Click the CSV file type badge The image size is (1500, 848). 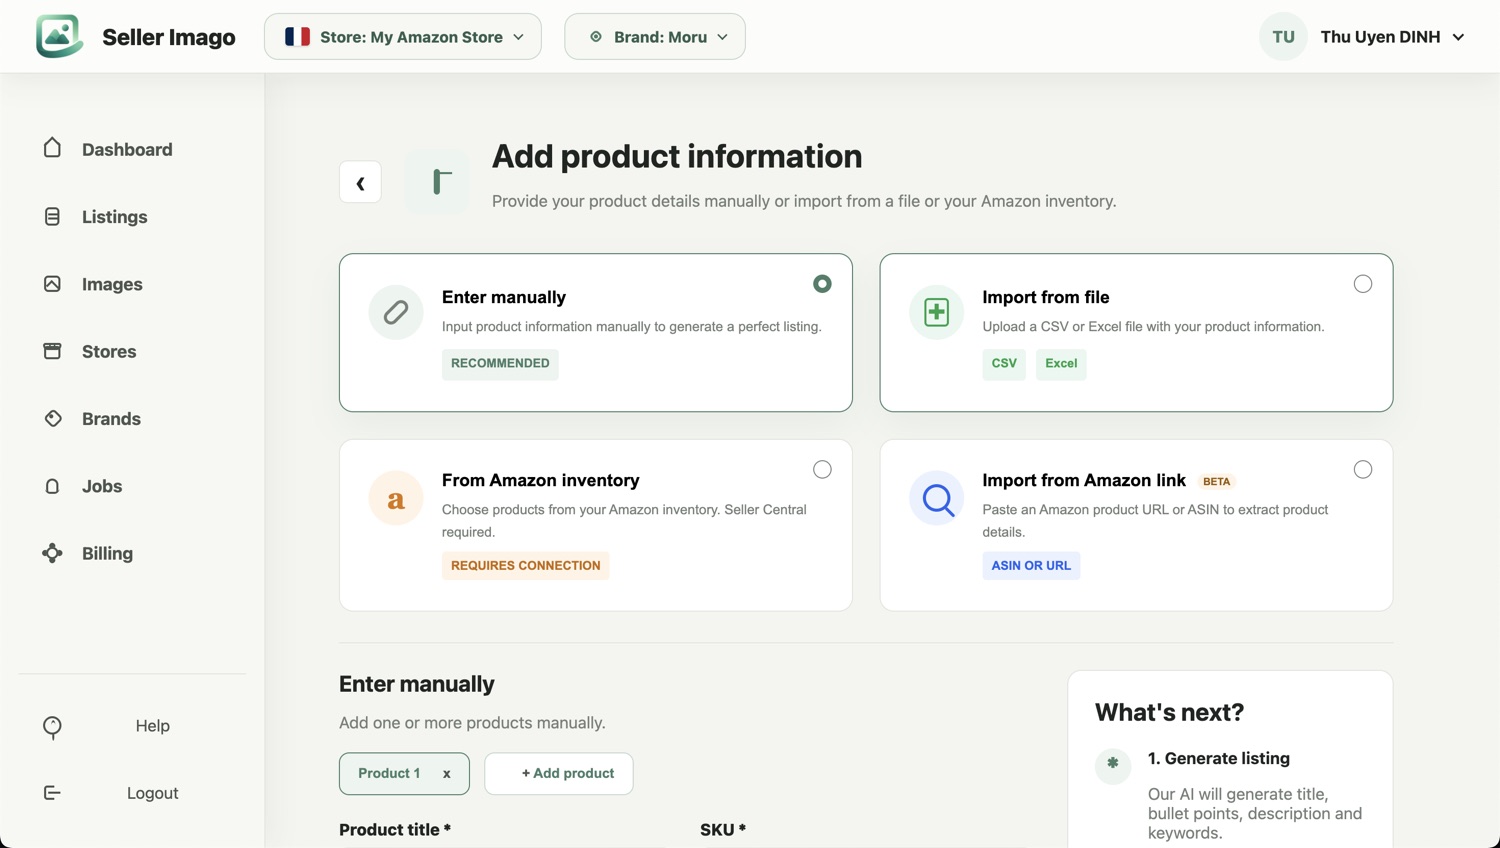click(x=1004, y=364)
